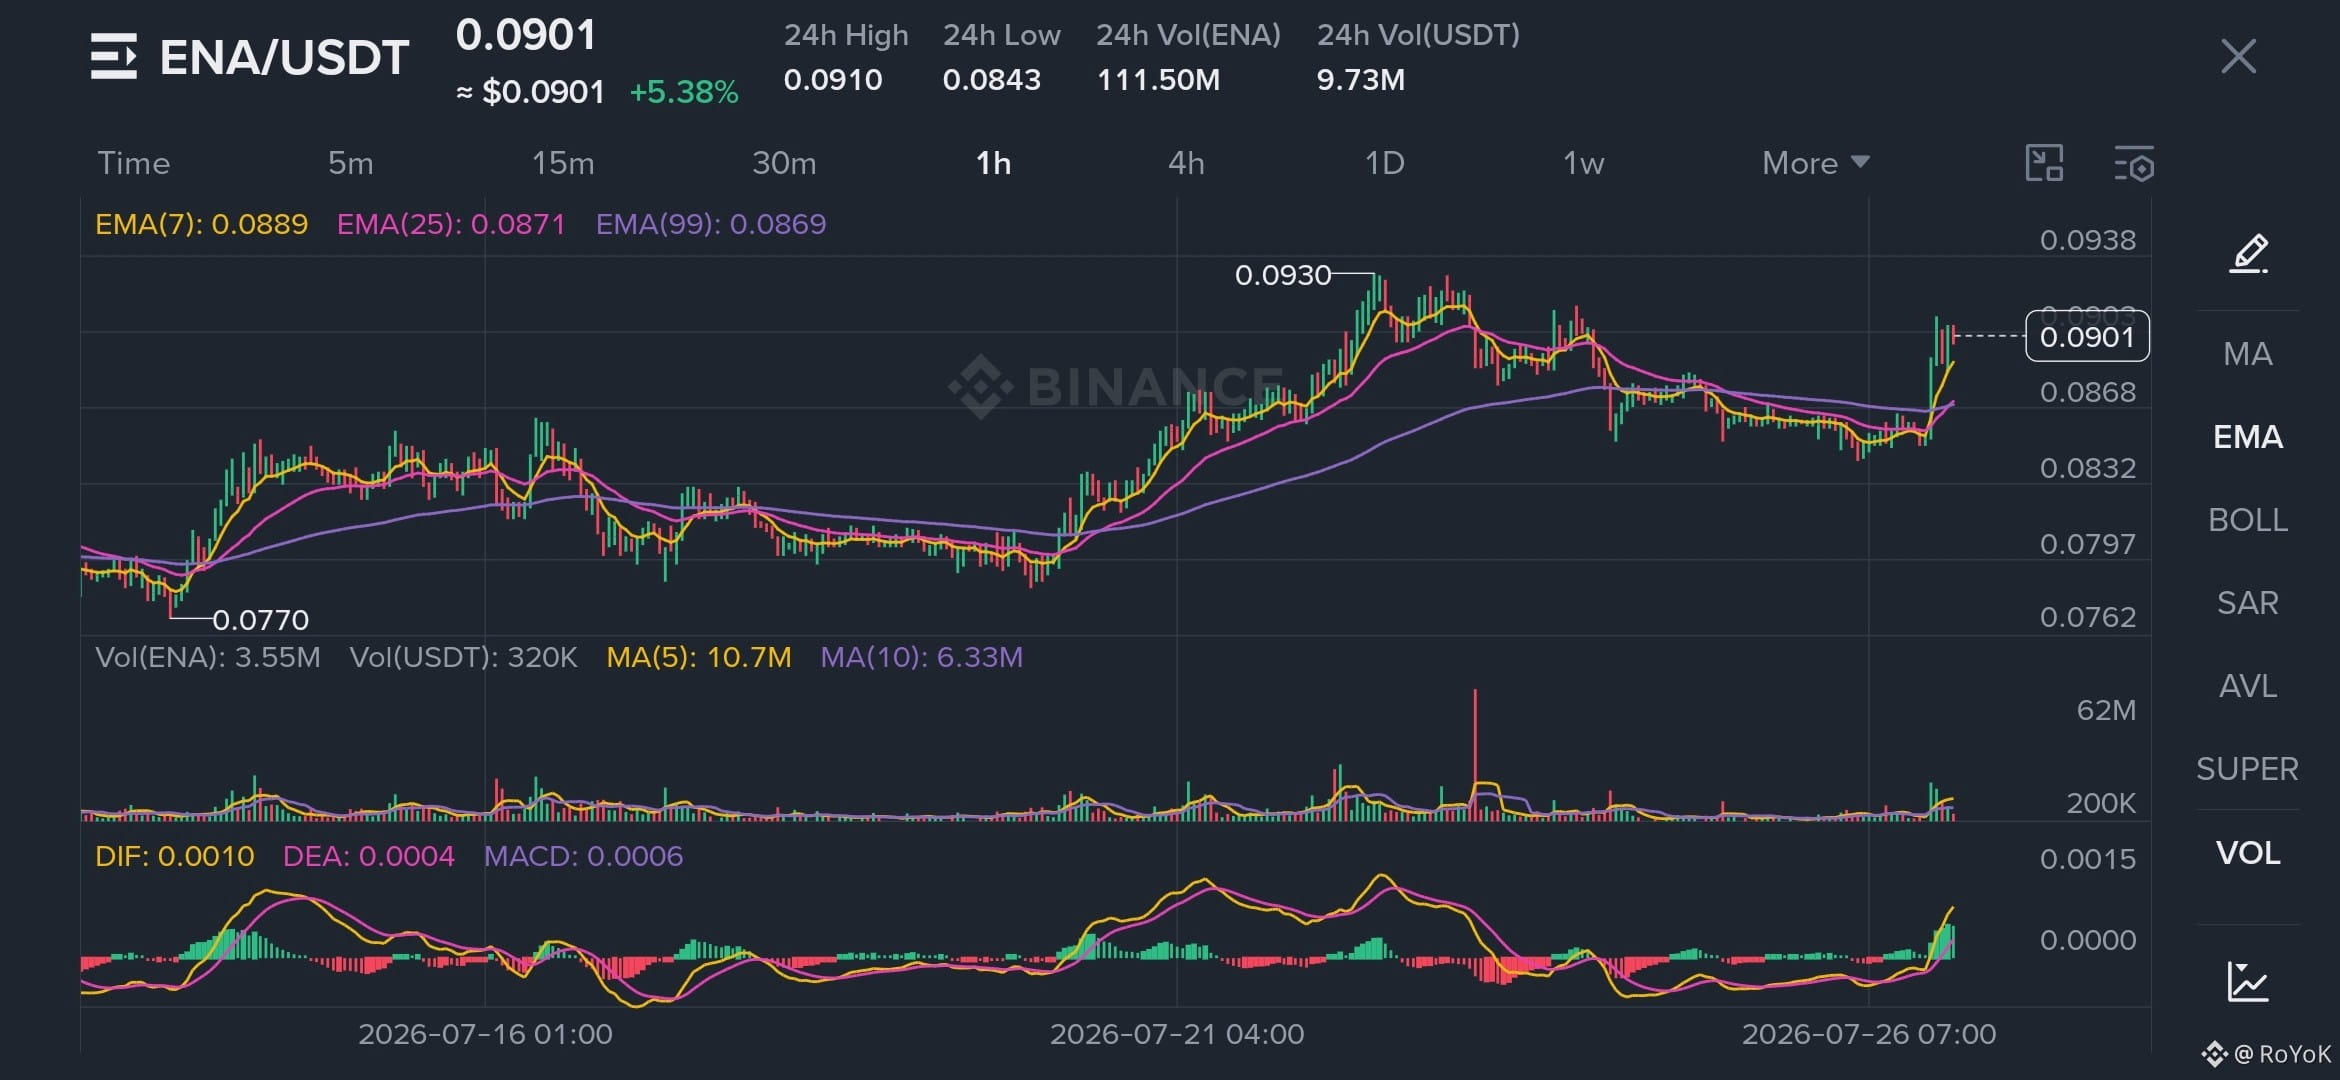Click the ≈ $0.0901 USD price
Image resolution: width=2340 pixels, height=1080 pixels.
point(530,92)
